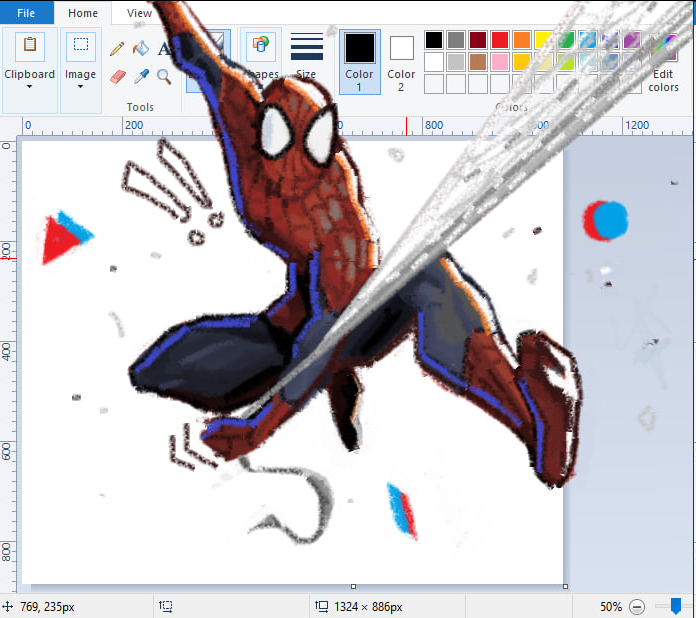Pick the black color swatch
This screenshot has width=696, height=618.
click(434, 40)
